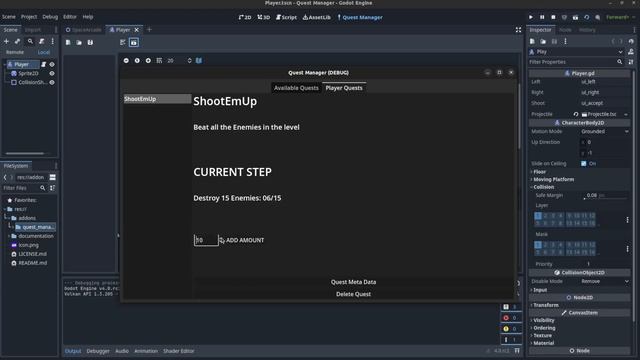The height and width of the screenshot is (360, 640).
Task: Pause the running project
Action: [x=542, y=17]
